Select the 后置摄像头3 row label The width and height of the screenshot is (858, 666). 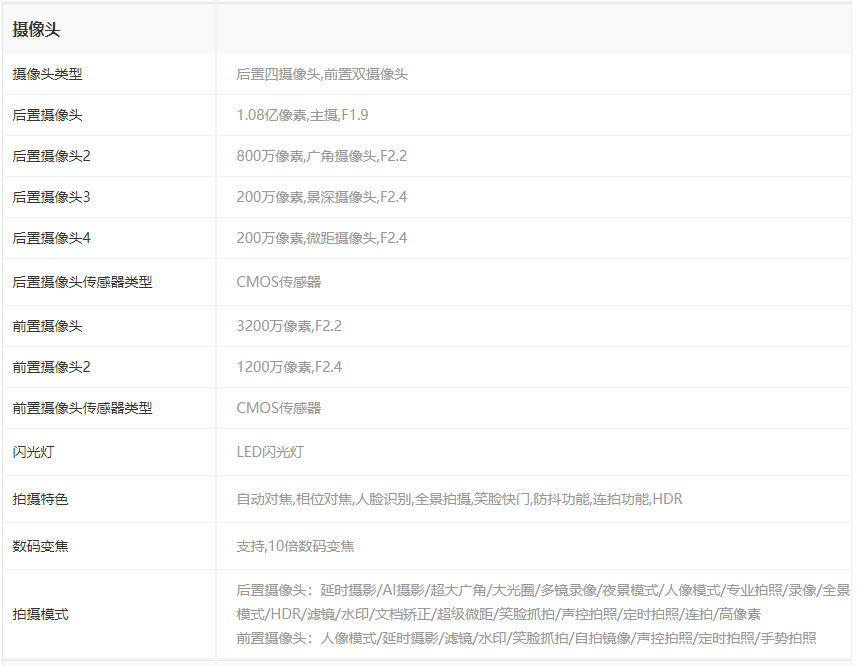pos(44,196)
